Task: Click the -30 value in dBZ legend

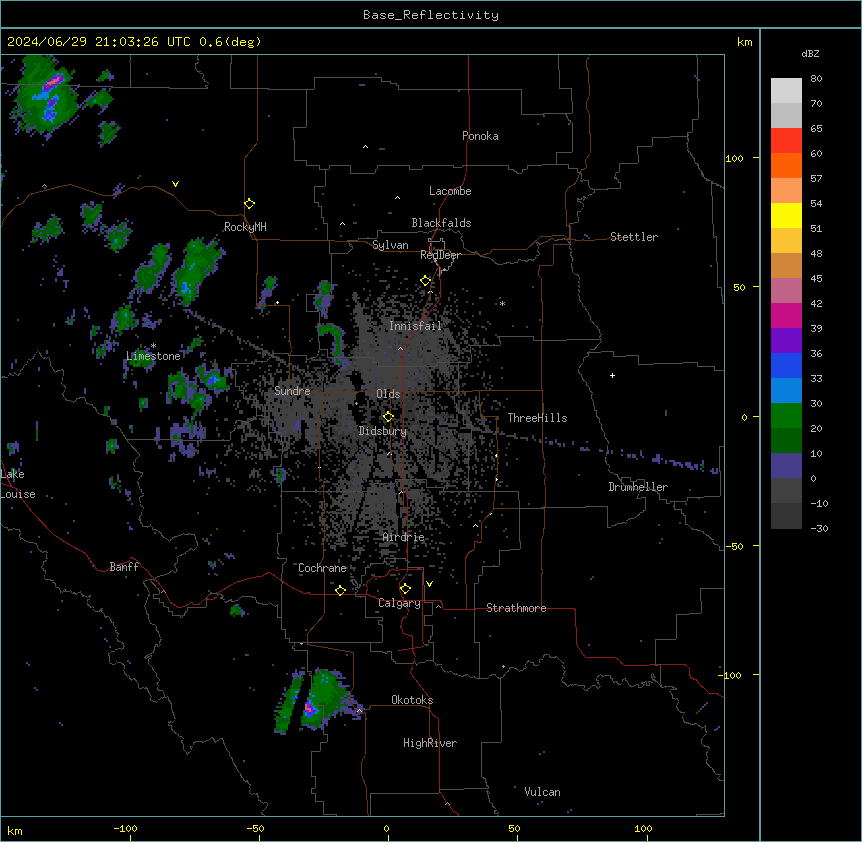Action: coord(819,529)
